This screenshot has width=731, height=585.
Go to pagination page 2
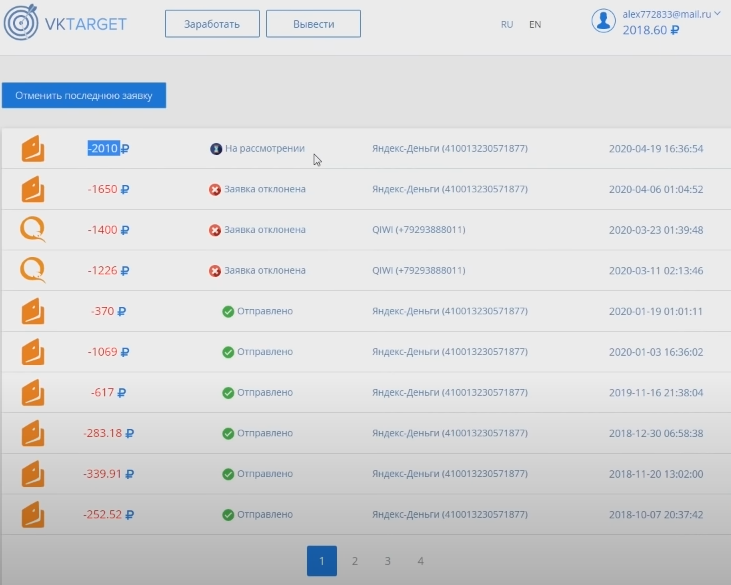pyautogui.click(x=355, y=561)
